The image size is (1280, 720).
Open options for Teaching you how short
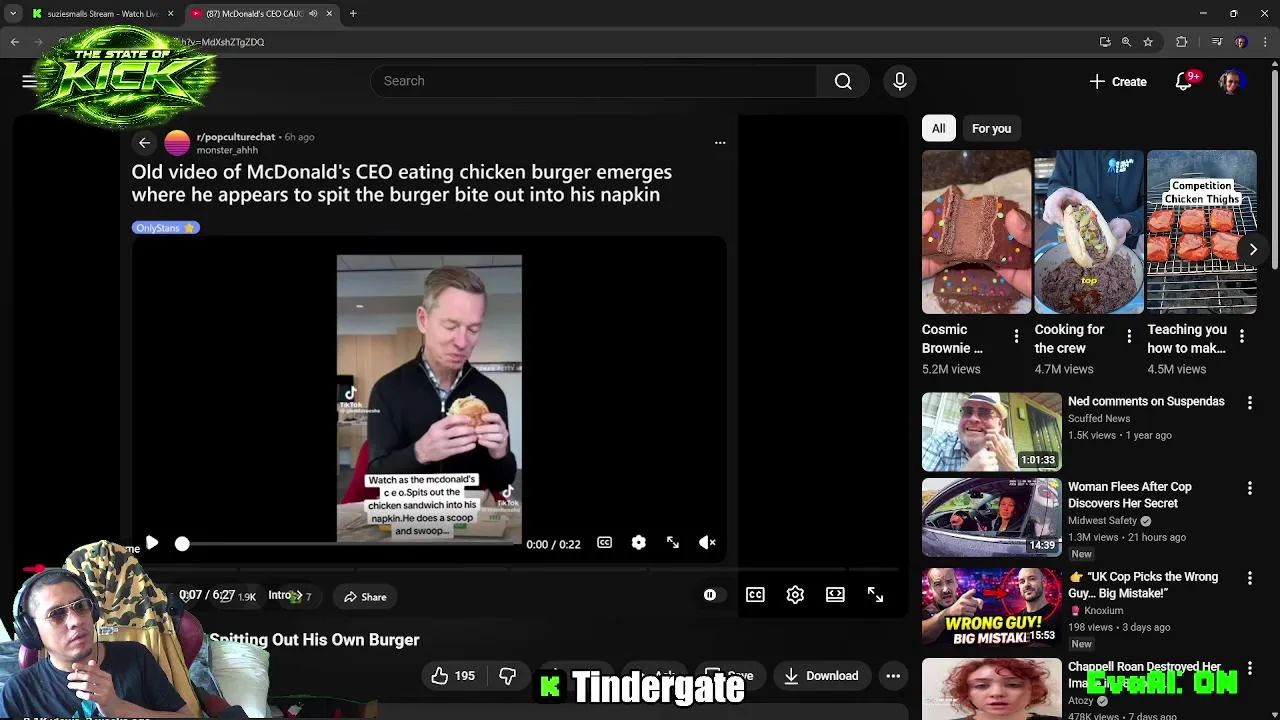coord(1242,336)
